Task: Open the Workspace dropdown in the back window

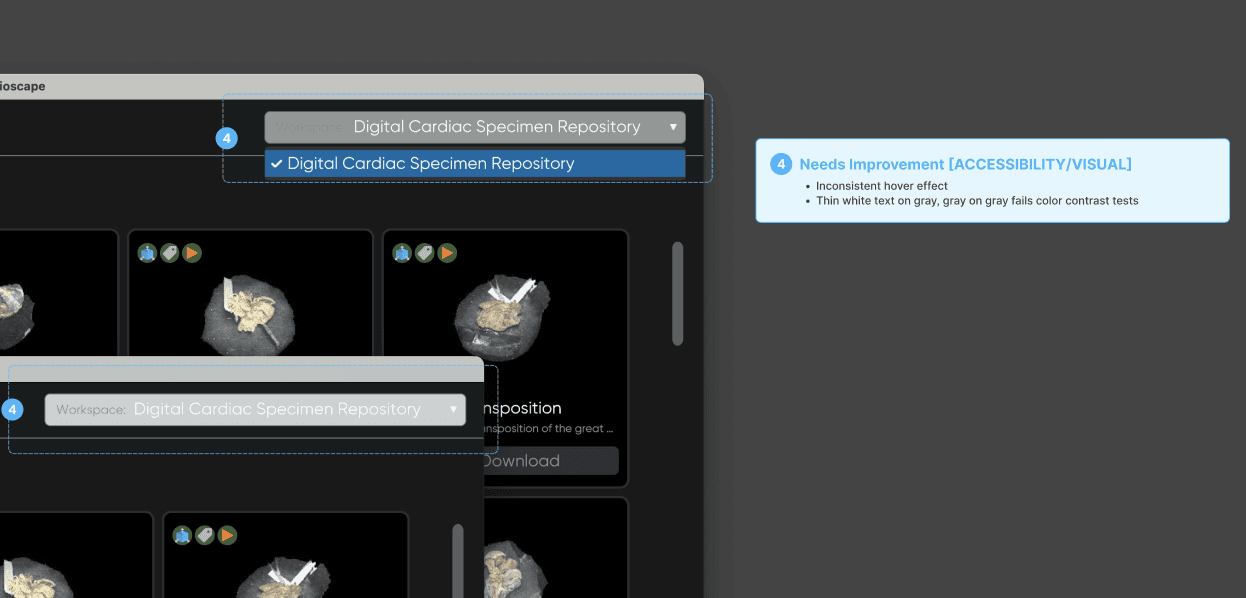Action: [475, 127]
